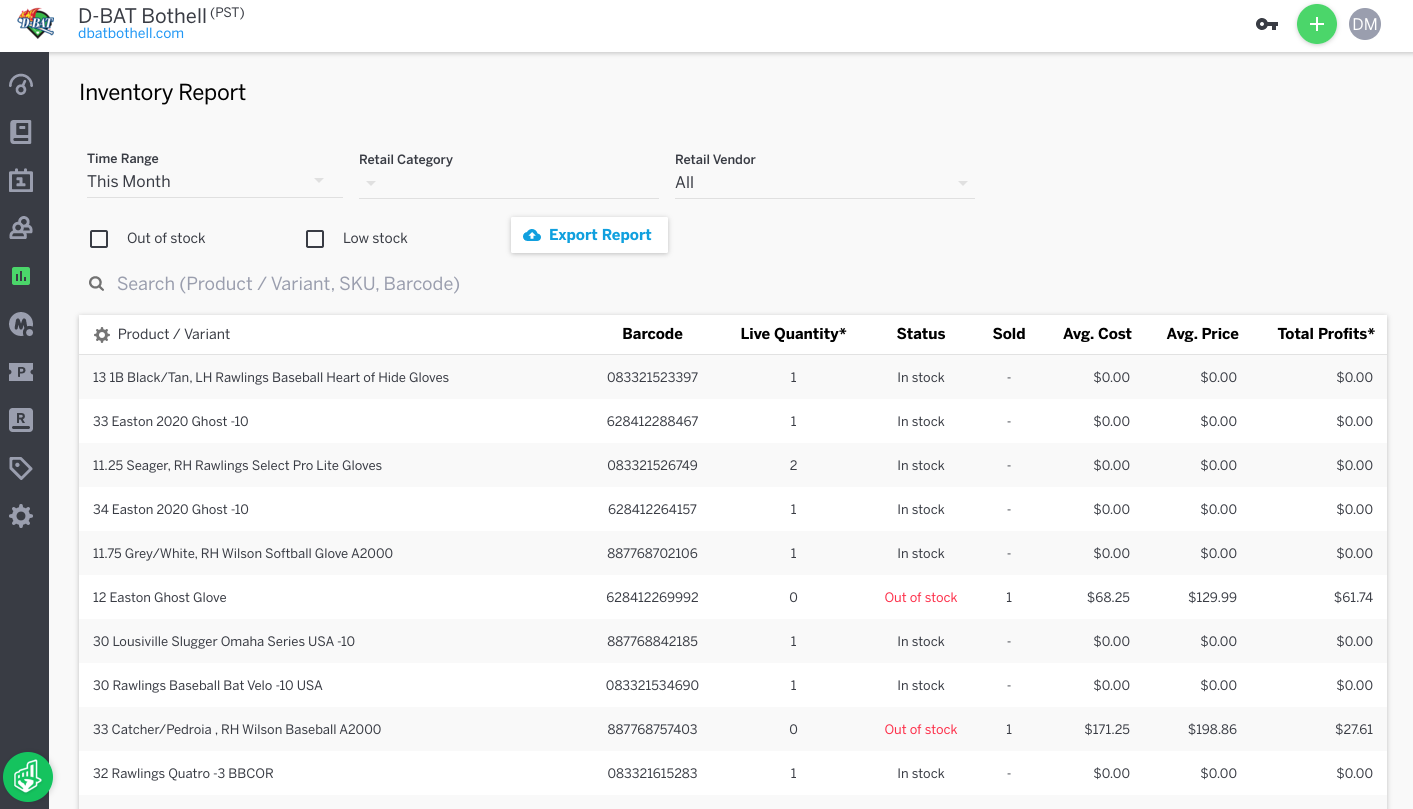Select 34 Easton 2020 Ghost -10 row
The width and height of the screenshot is (1413, 809).
733,510
